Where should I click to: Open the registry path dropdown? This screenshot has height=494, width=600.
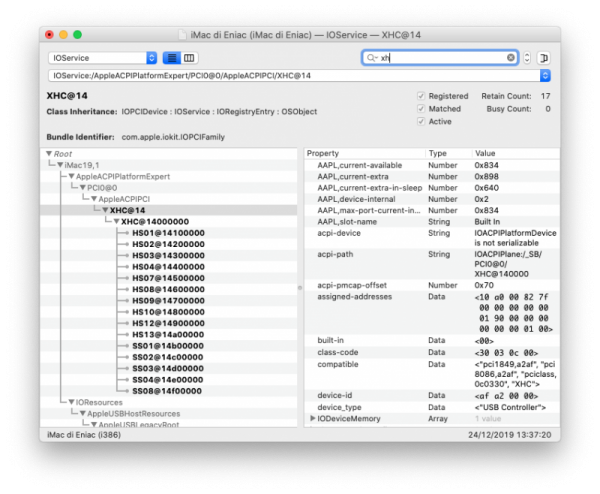click(544, 75)
